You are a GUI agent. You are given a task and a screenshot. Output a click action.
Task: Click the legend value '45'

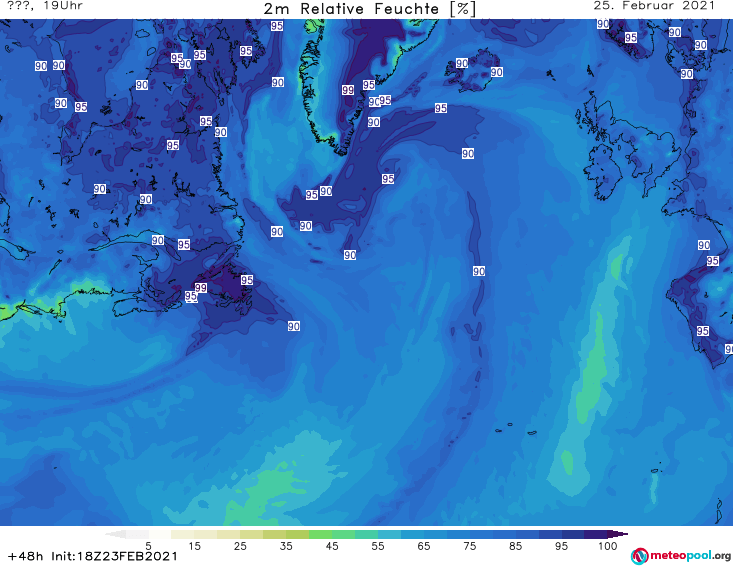[x=332, y=546]
